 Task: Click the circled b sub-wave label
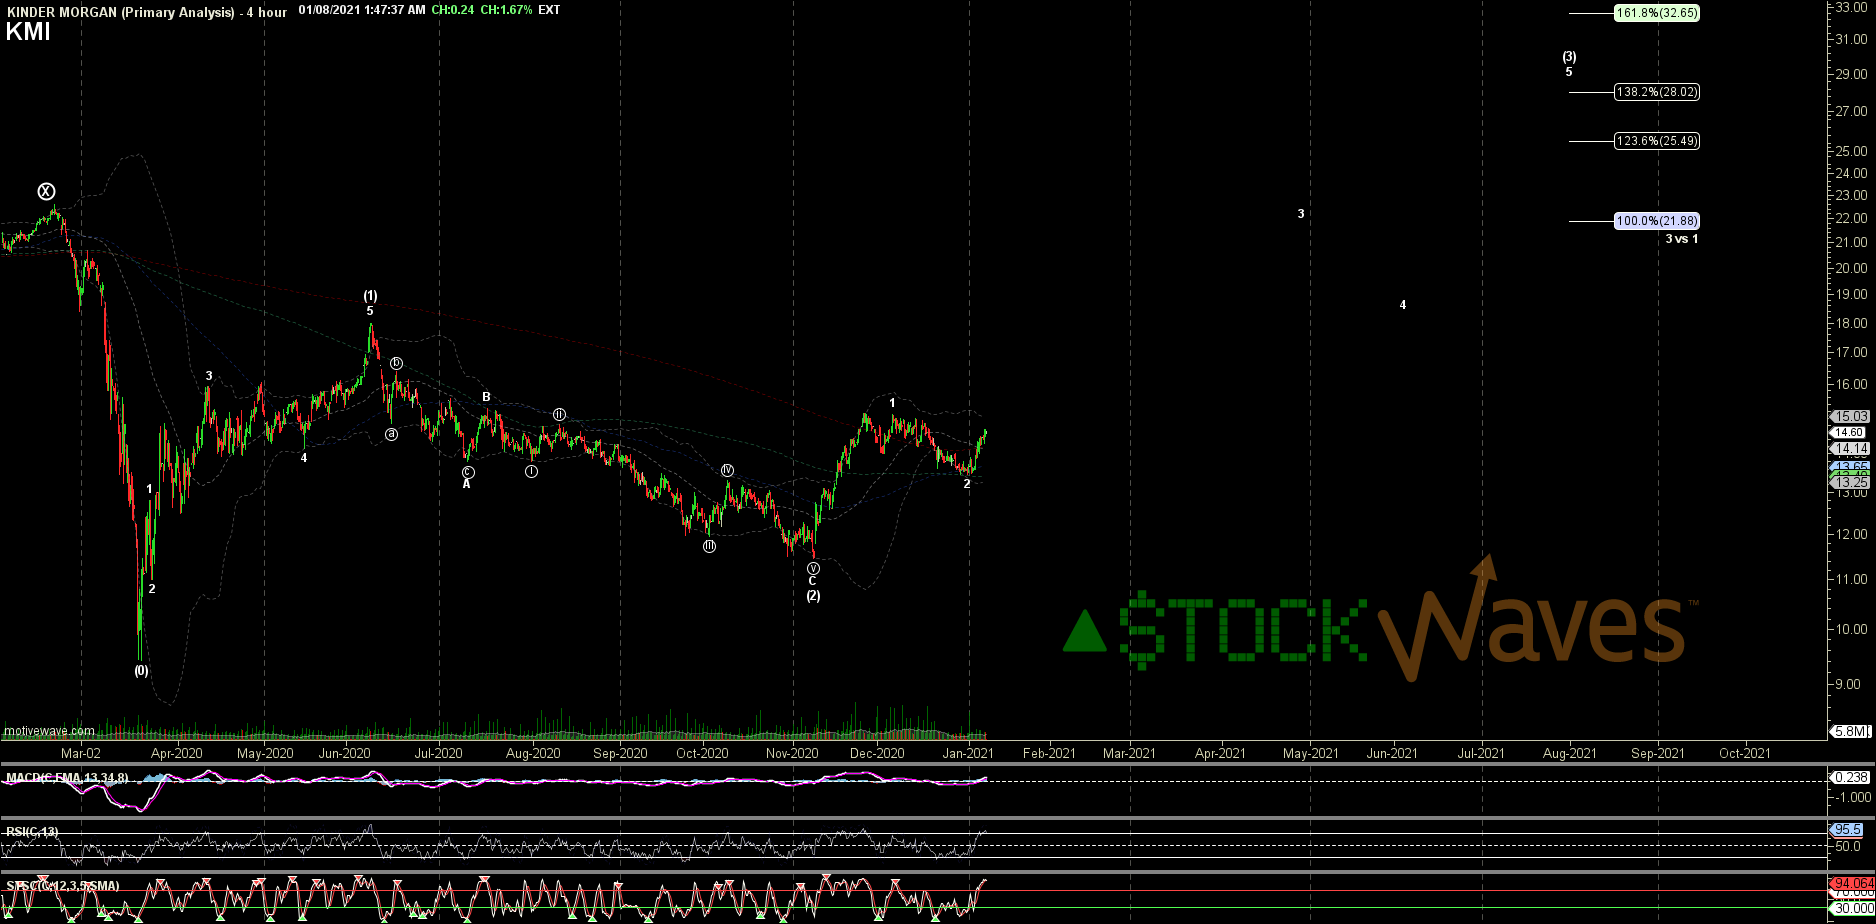pyautogui.click(x=397, y=363)
